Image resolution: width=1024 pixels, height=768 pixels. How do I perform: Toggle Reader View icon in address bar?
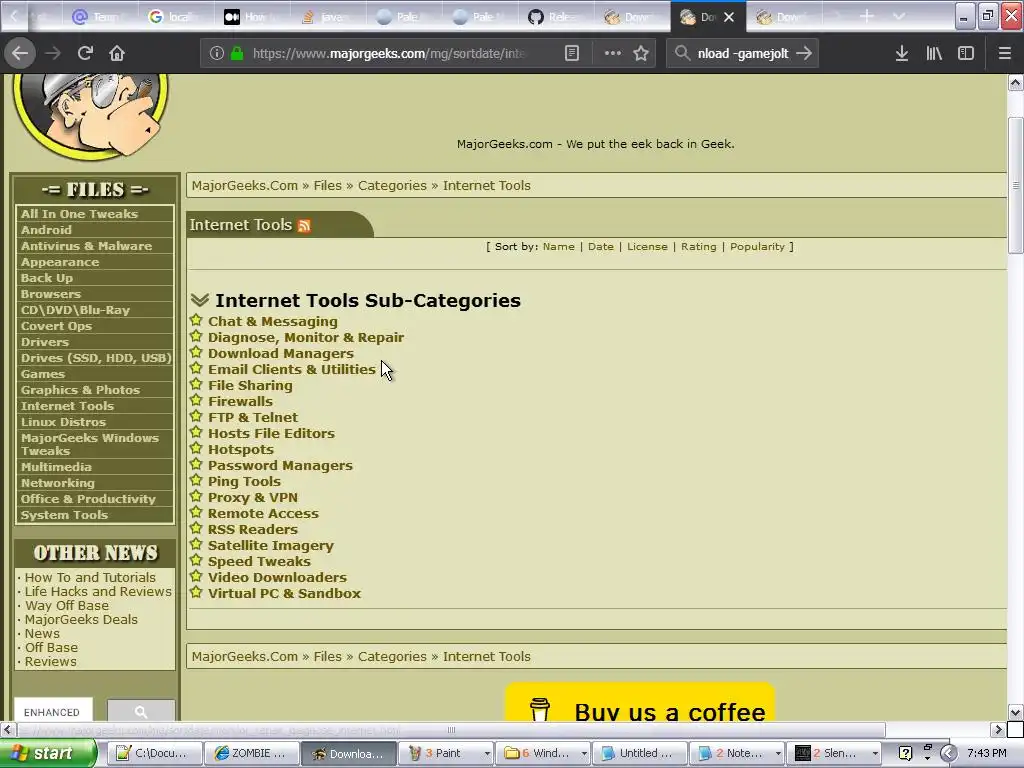571,53
